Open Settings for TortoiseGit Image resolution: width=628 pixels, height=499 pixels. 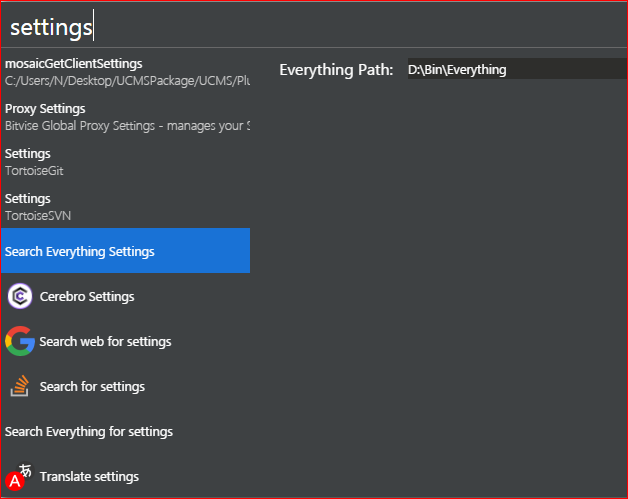125,161
